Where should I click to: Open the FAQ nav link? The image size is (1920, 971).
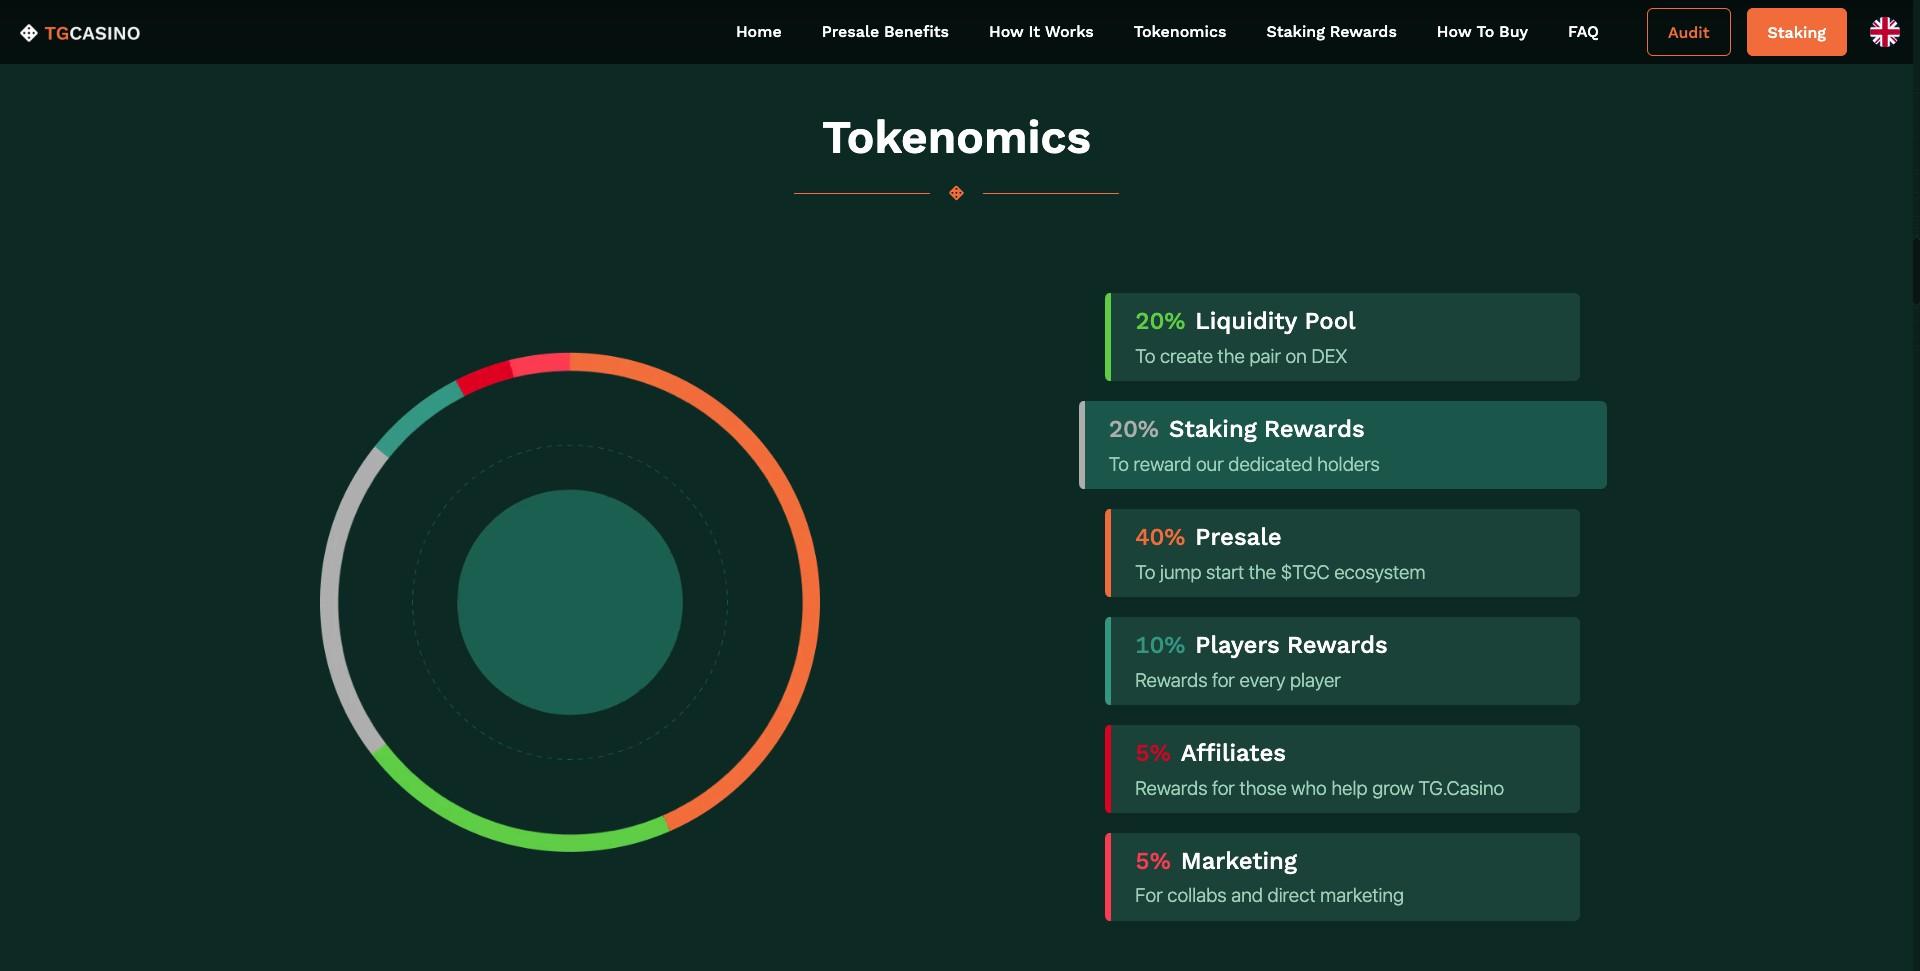click(x=1583, y=32)
